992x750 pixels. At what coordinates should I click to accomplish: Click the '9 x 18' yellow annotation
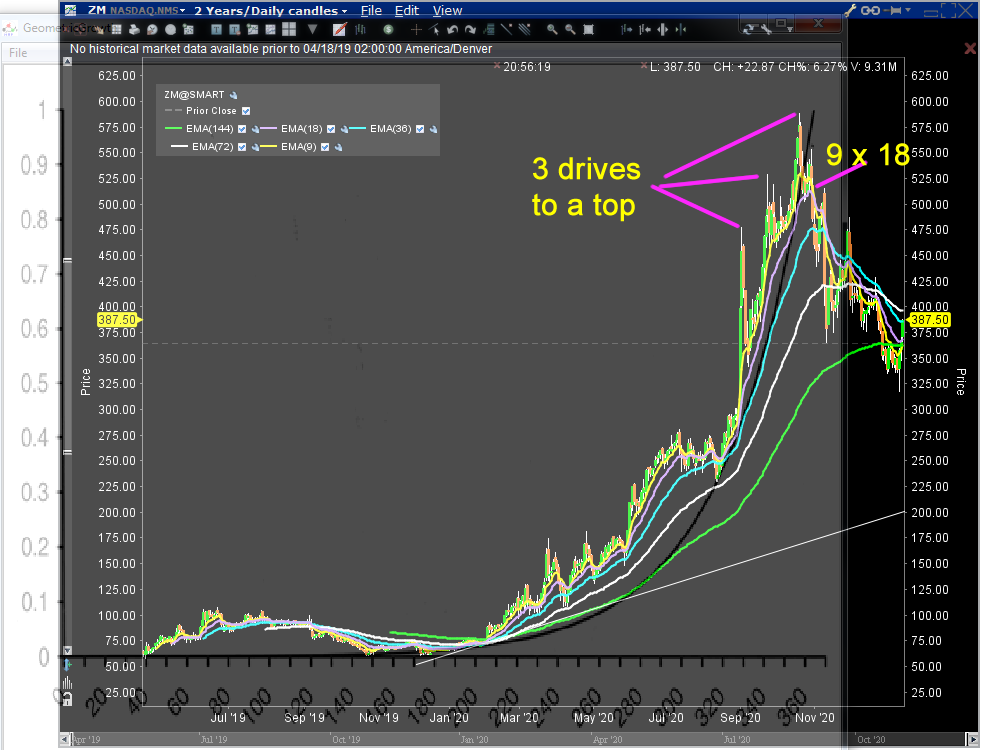pos(867,155)
